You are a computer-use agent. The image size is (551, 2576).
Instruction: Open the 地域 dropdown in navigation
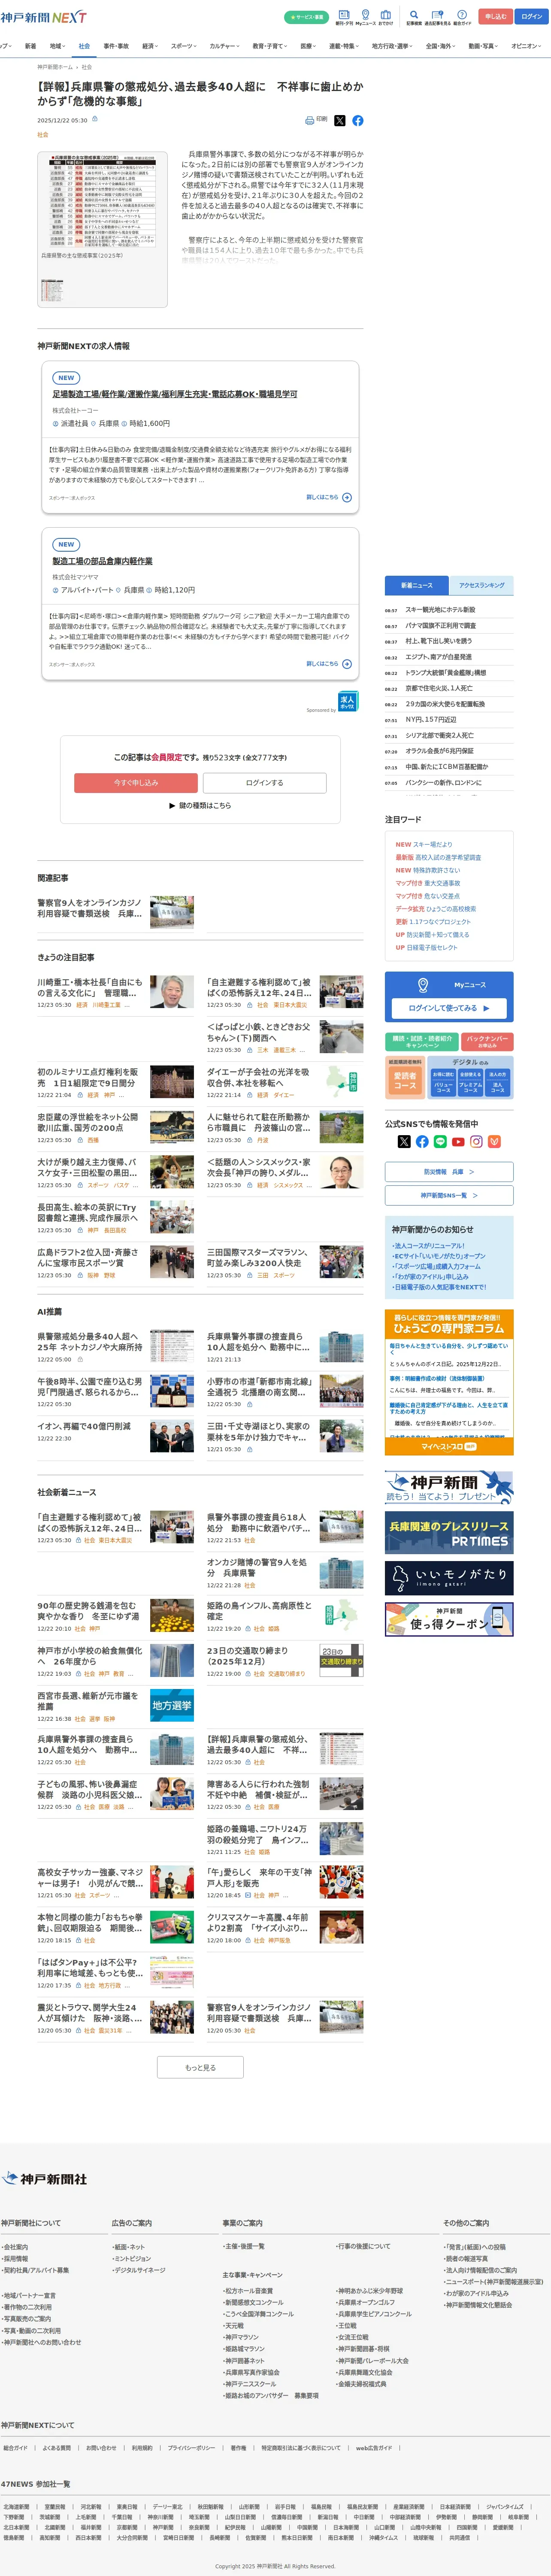tap(58, 46)
